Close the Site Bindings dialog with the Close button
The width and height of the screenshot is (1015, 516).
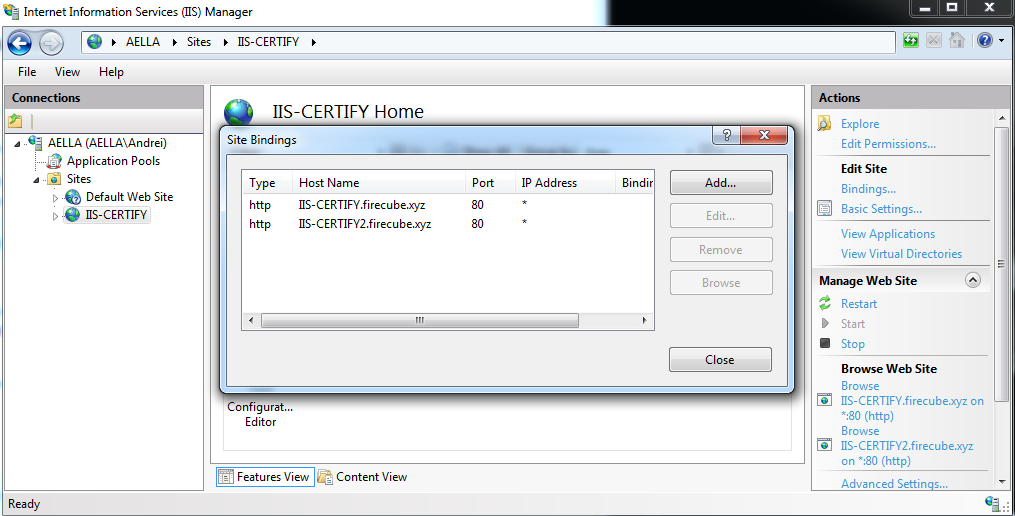click(720, 359)
